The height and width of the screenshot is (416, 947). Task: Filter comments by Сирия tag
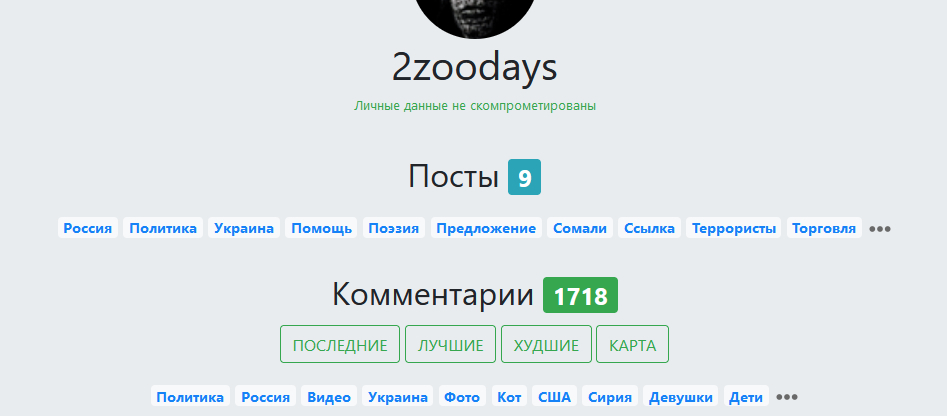click(x=610, y=397)
